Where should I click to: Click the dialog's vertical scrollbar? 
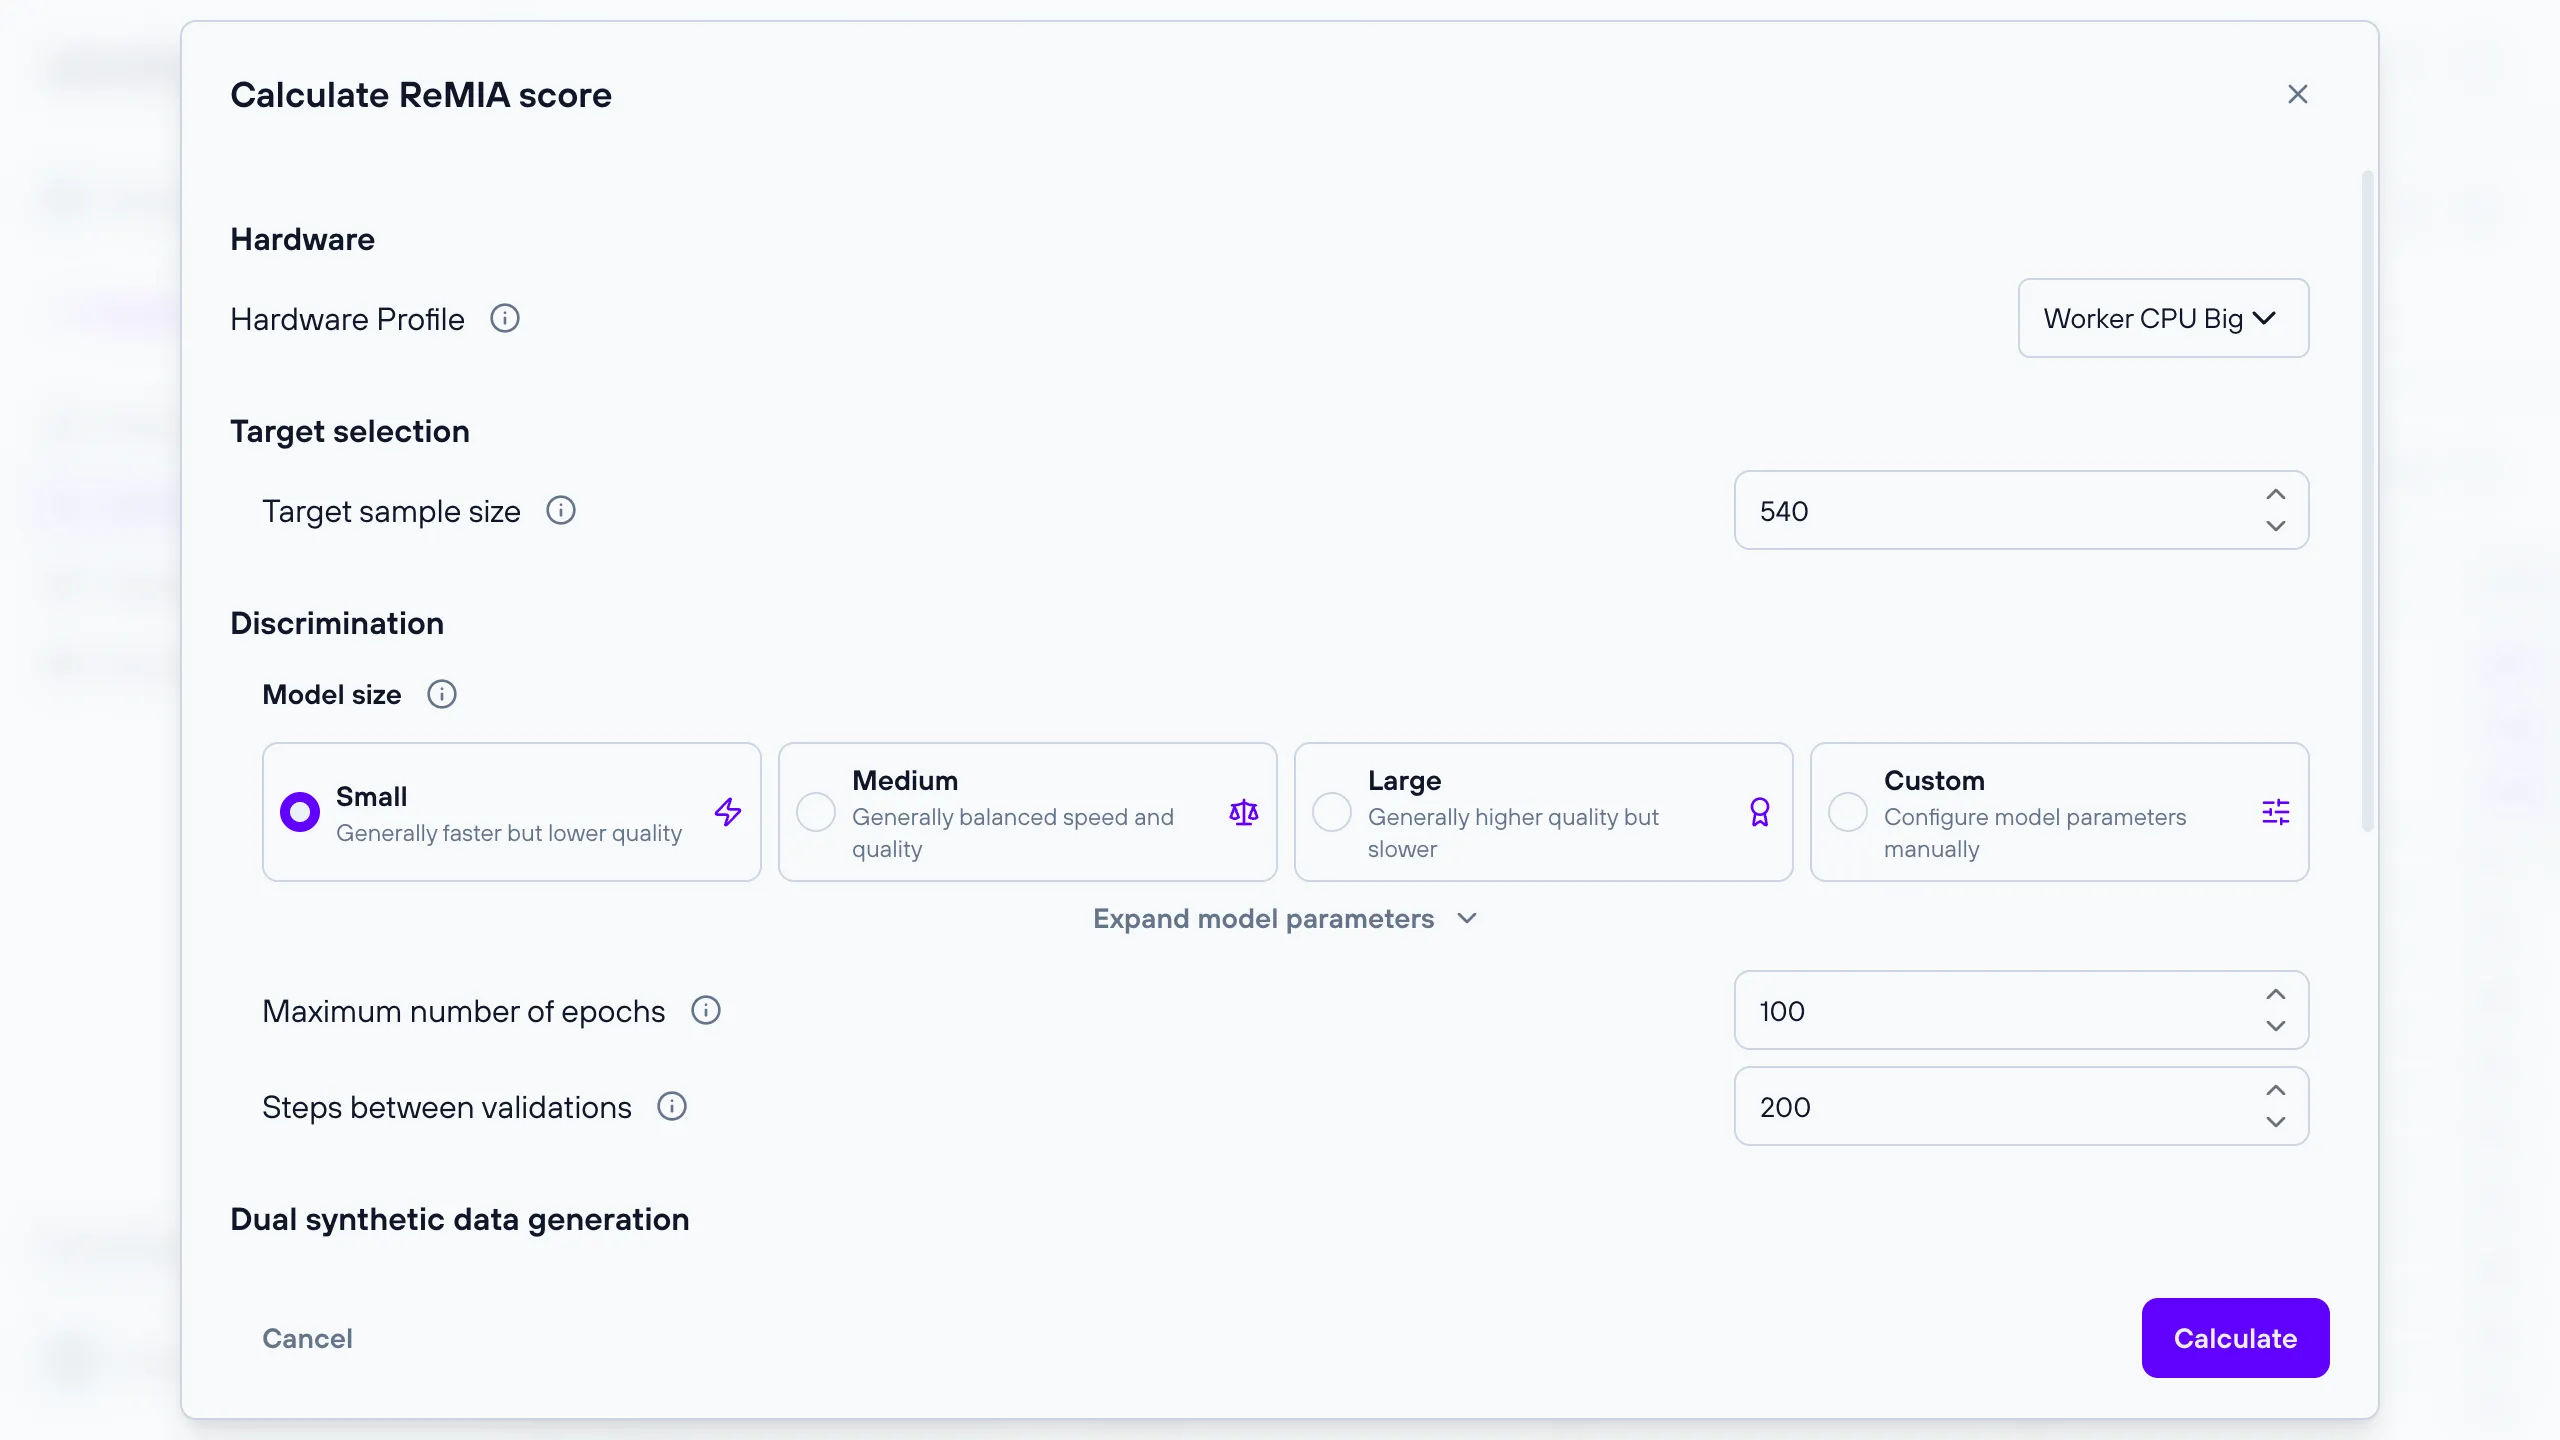point(2367,500)
